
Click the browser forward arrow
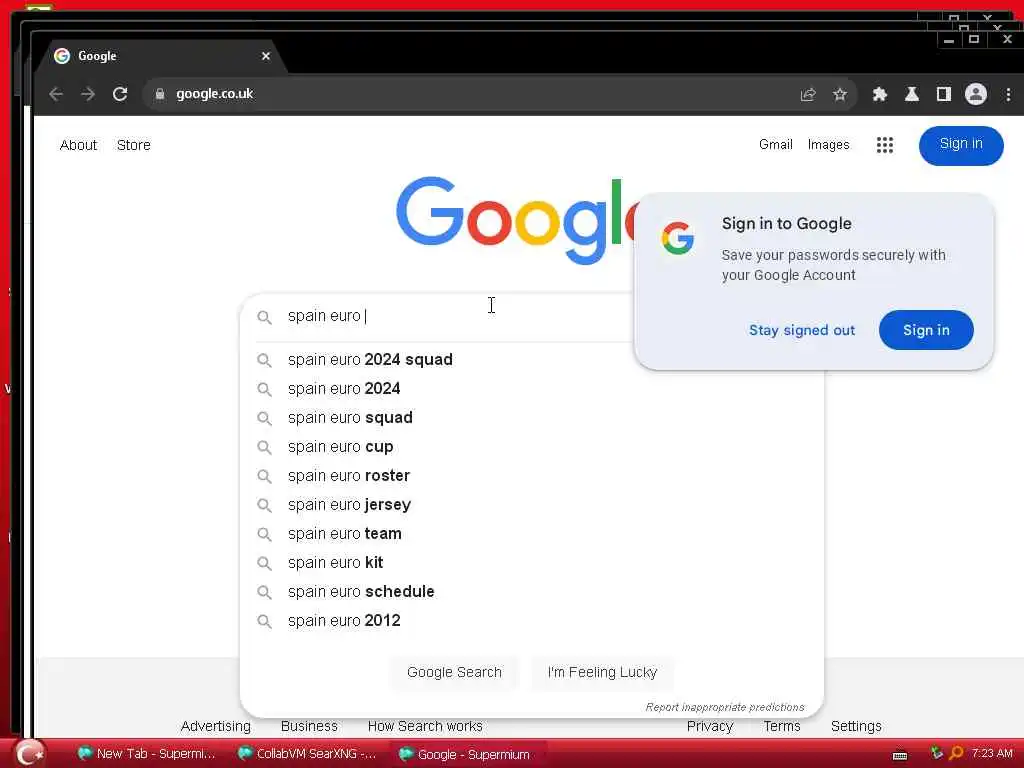tap(88, 94)
